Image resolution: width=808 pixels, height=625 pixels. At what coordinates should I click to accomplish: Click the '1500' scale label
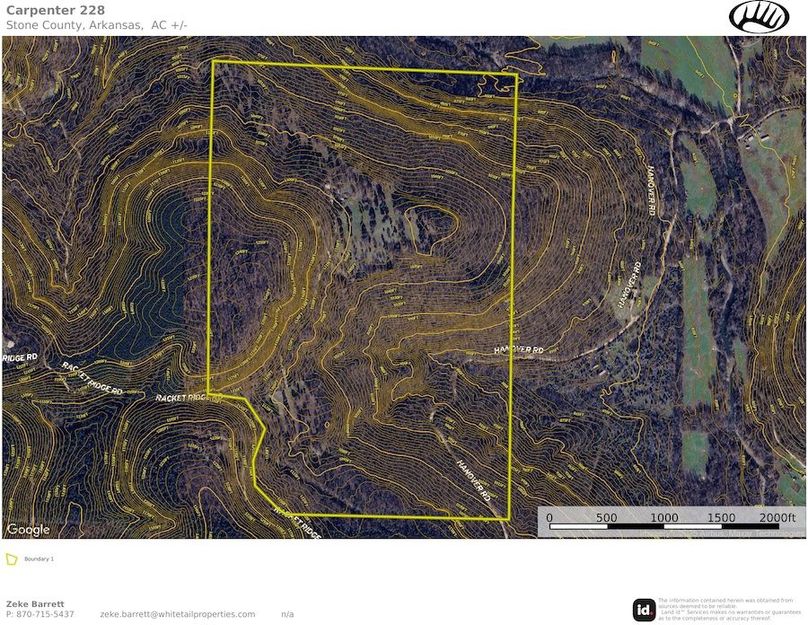coord(721,517)
